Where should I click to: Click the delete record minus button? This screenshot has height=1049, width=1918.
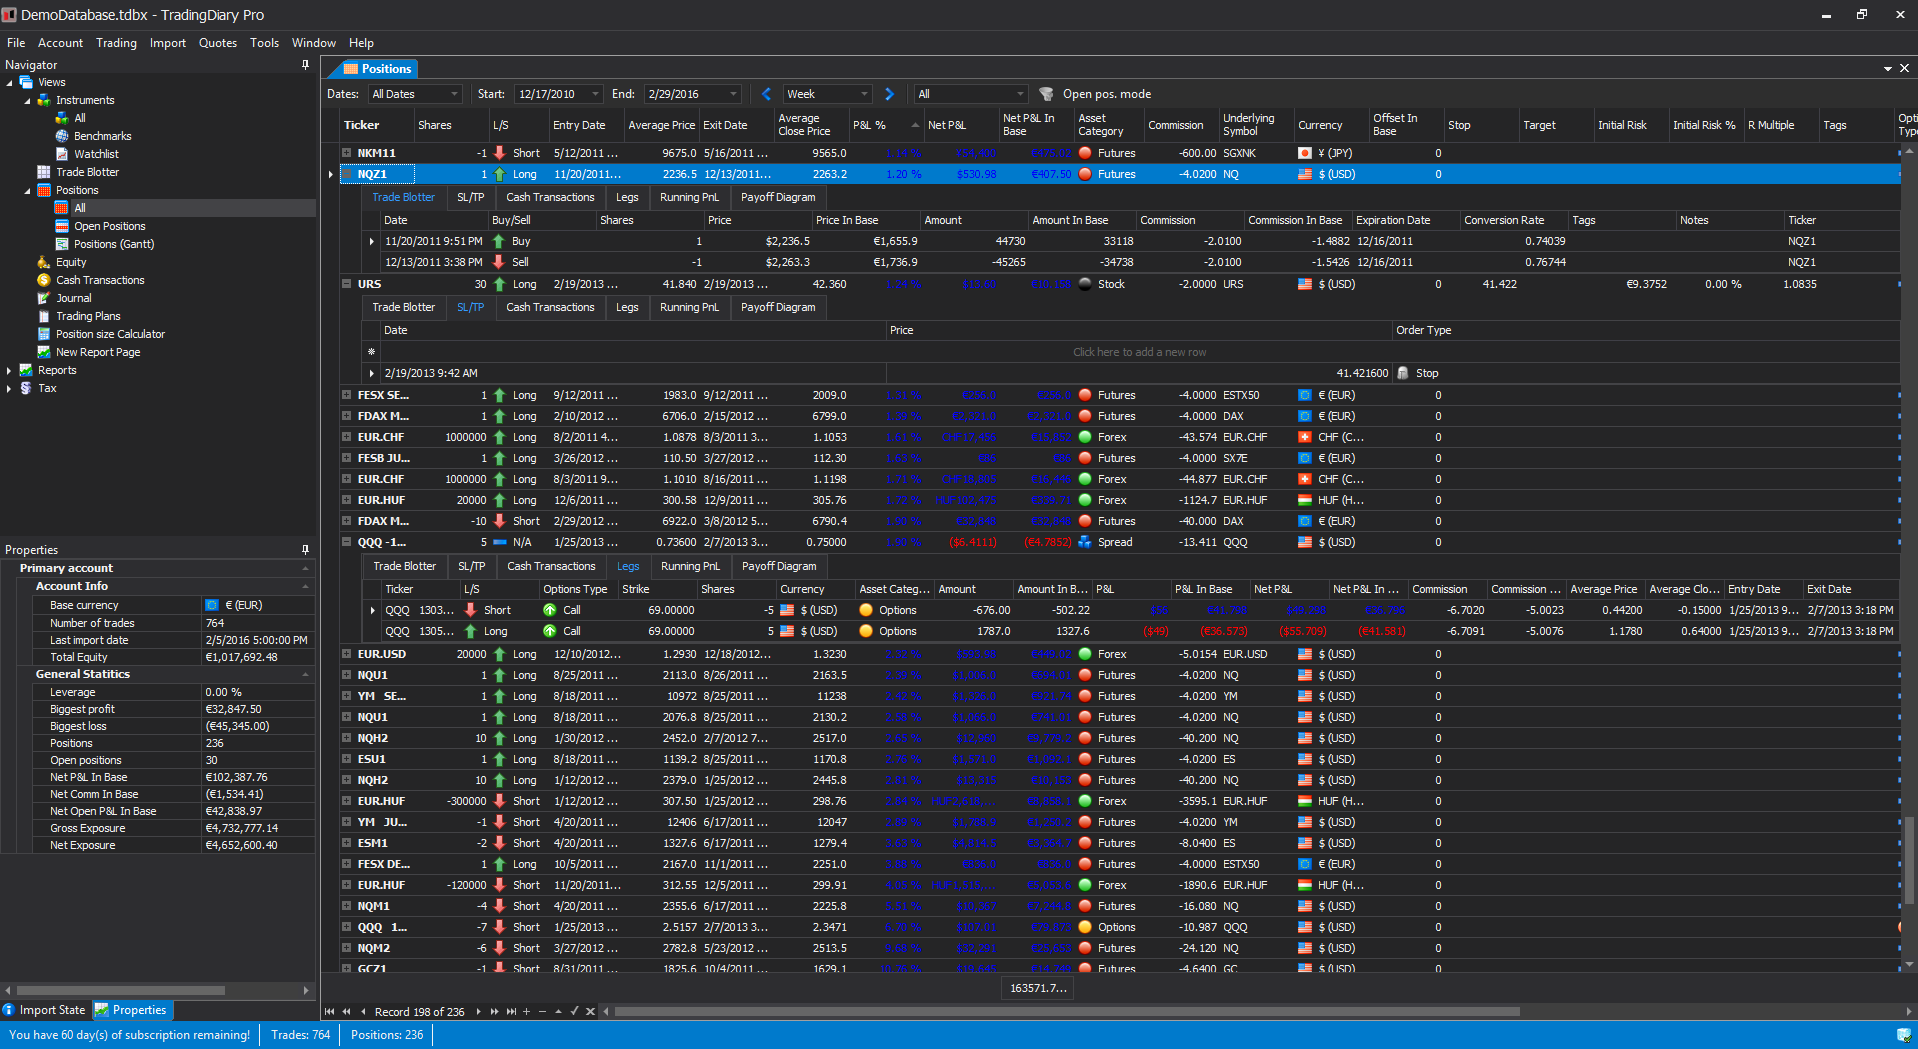(543, 1012)
